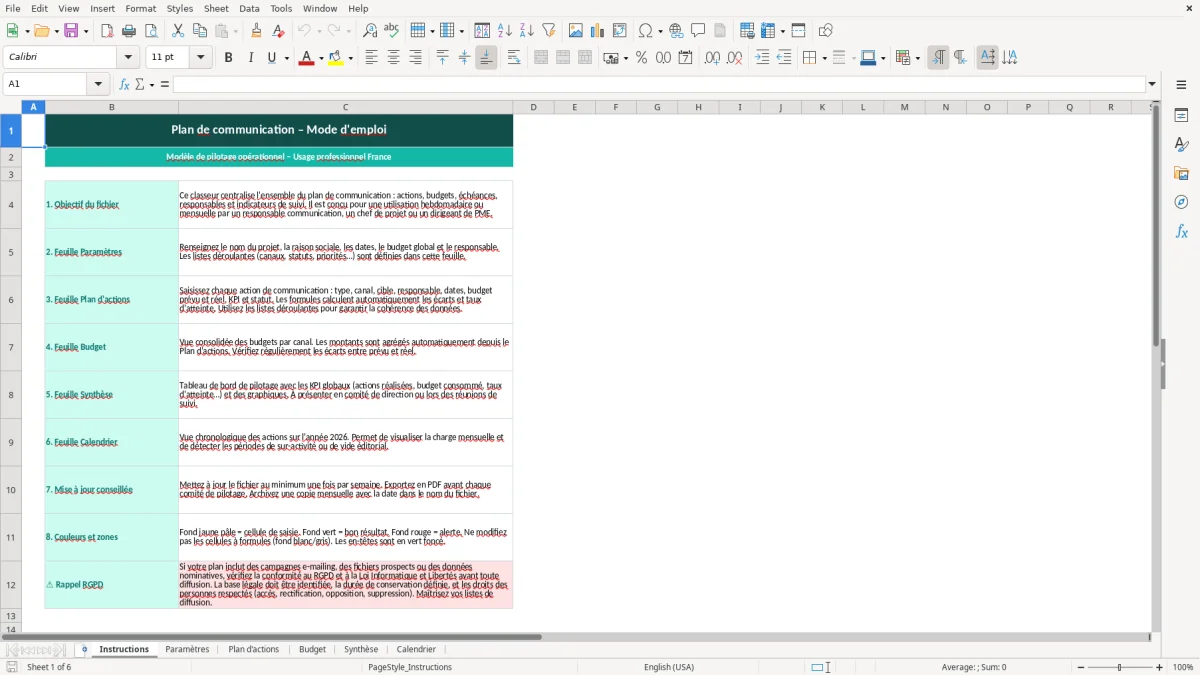Open Find & Replace magnifier icon

coord(370,31)
